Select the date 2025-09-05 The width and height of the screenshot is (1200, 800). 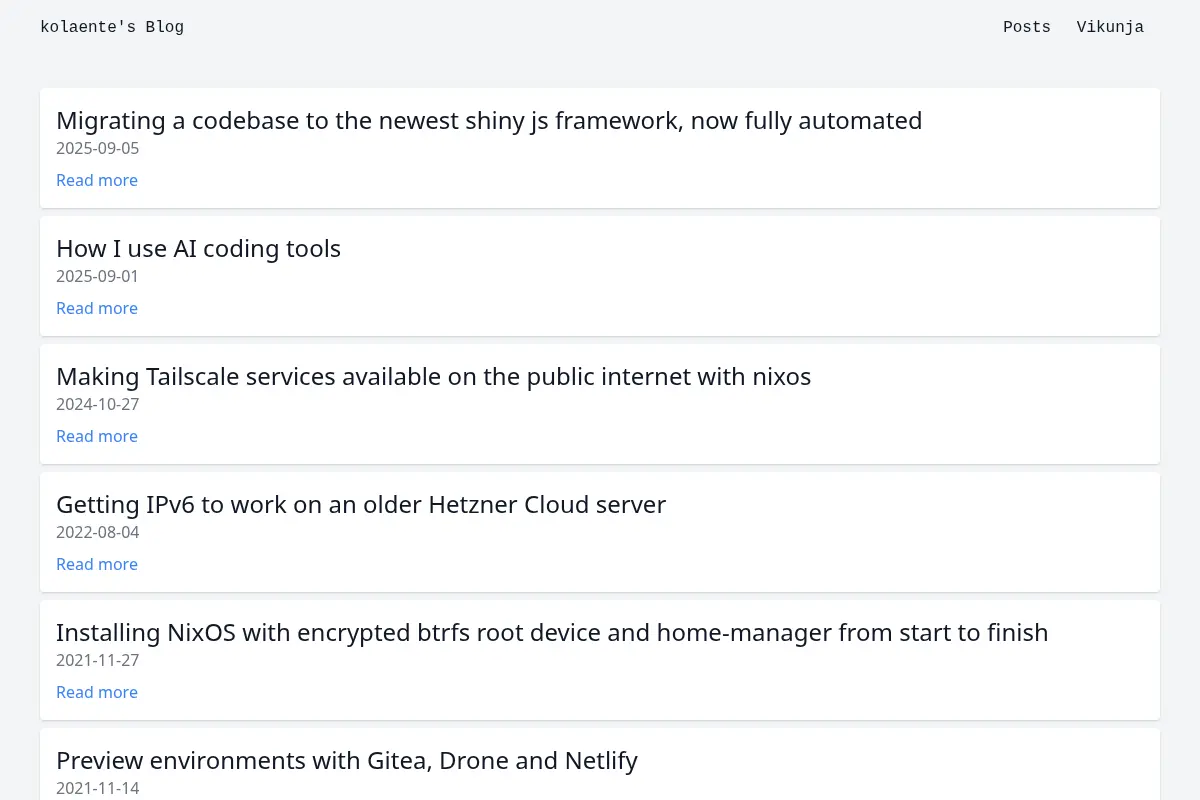pos(98,149)
